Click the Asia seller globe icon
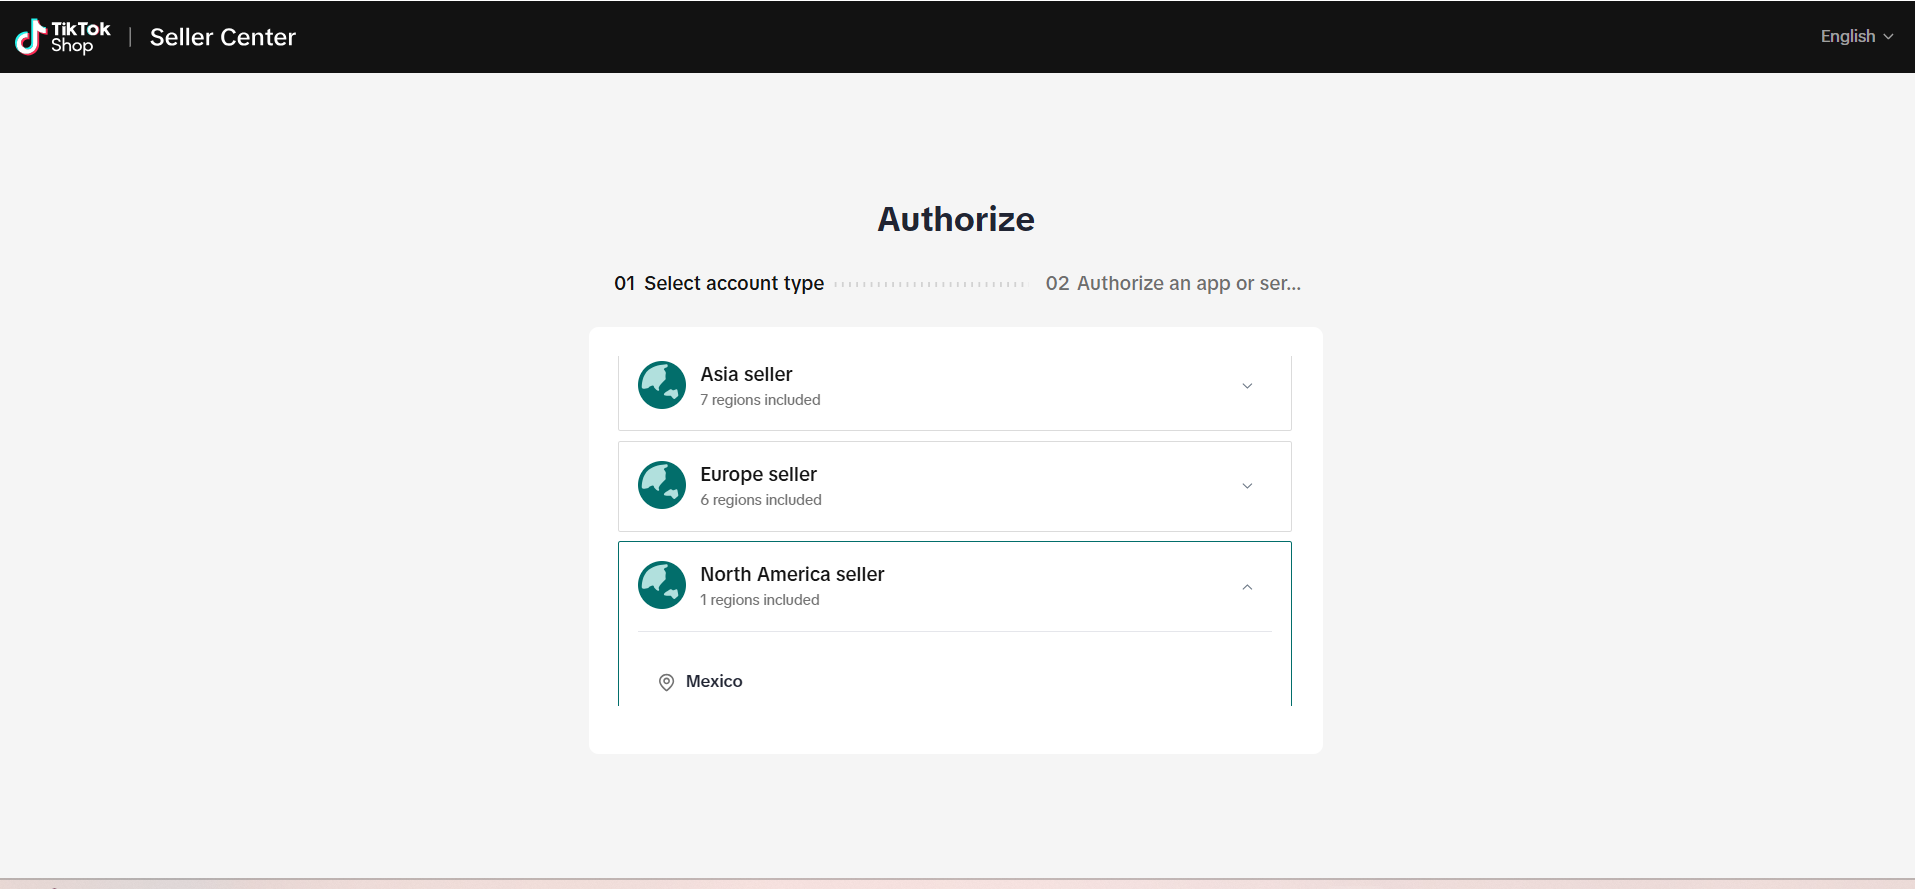 tap(662, 385)
